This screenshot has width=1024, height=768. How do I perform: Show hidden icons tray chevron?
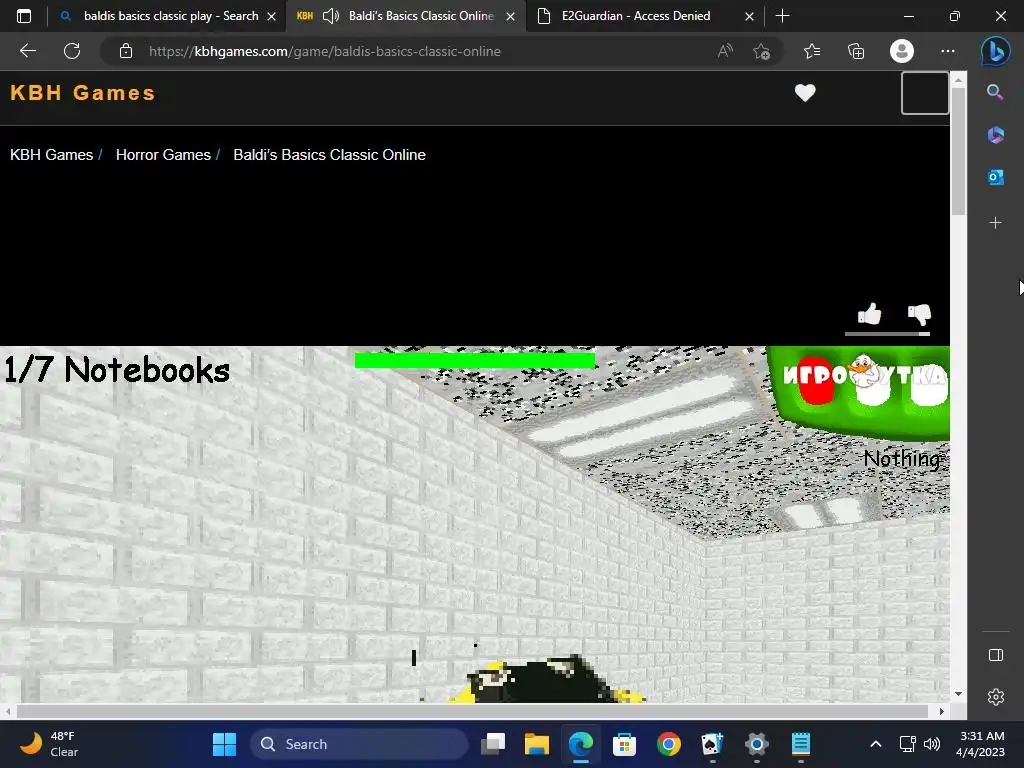(876, 744)
